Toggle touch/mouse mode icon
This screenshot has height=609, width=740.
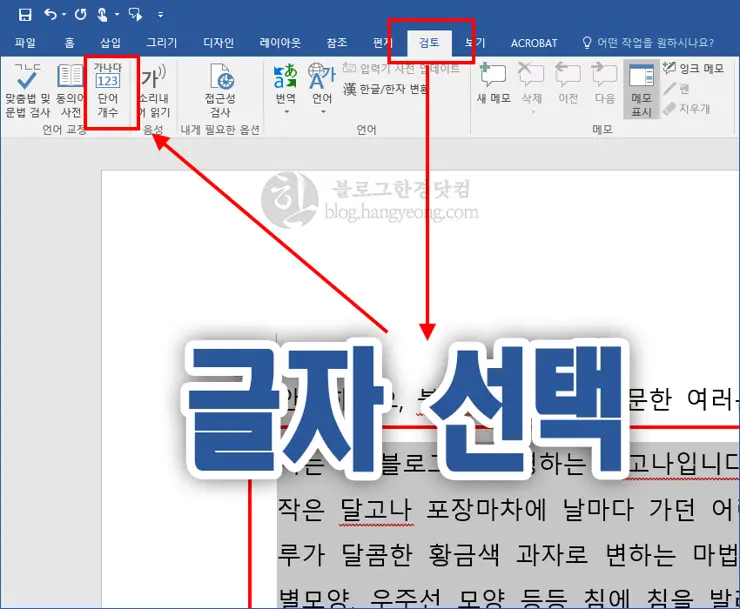[x=102, y=15]
